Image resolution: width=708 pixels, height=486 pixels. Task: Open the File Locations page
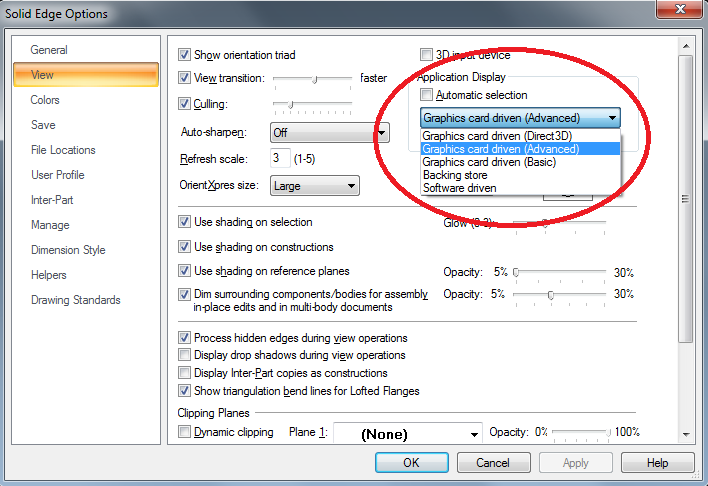tap(63, 150)
